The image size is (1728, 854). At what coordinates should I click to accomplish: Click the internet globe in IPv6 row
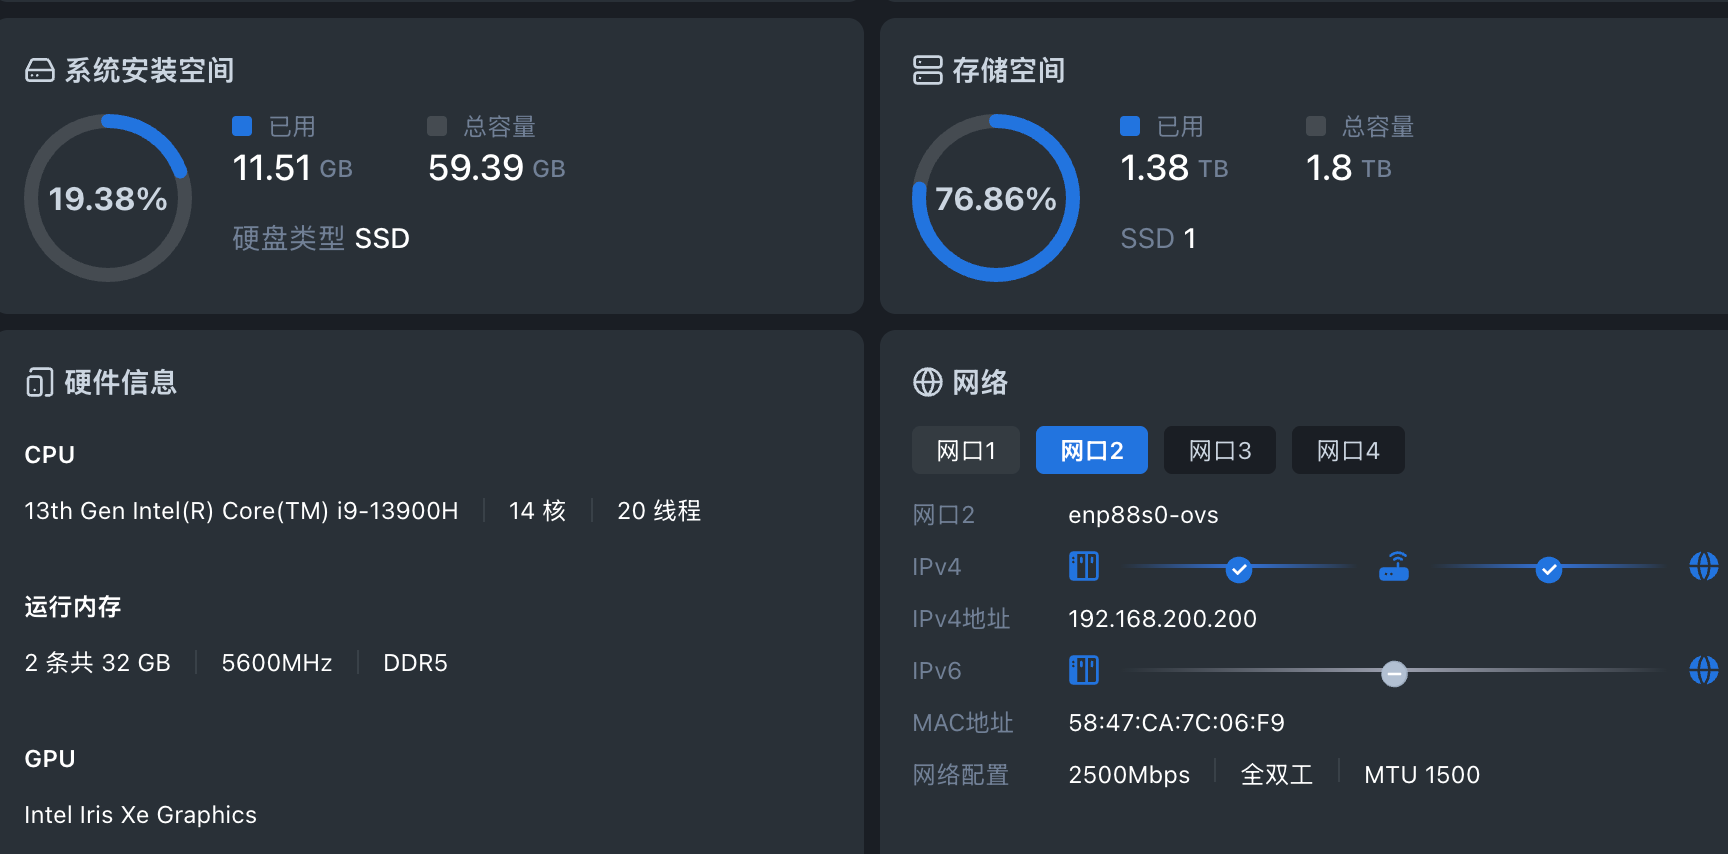point(1703,670)
